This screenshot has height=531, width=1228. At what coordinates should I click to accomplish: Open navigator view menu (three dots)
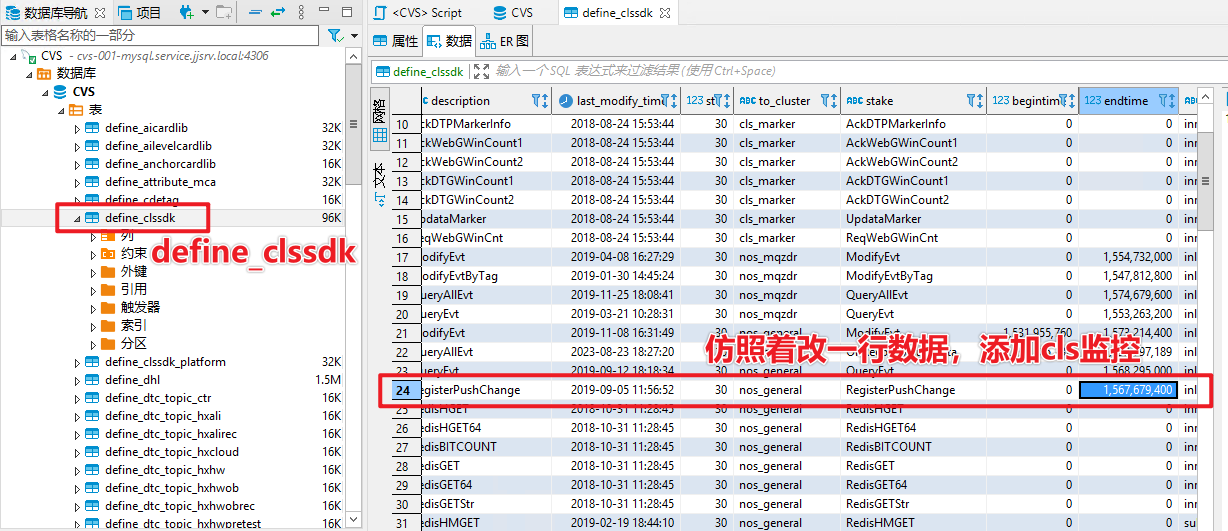click(301, 12)
